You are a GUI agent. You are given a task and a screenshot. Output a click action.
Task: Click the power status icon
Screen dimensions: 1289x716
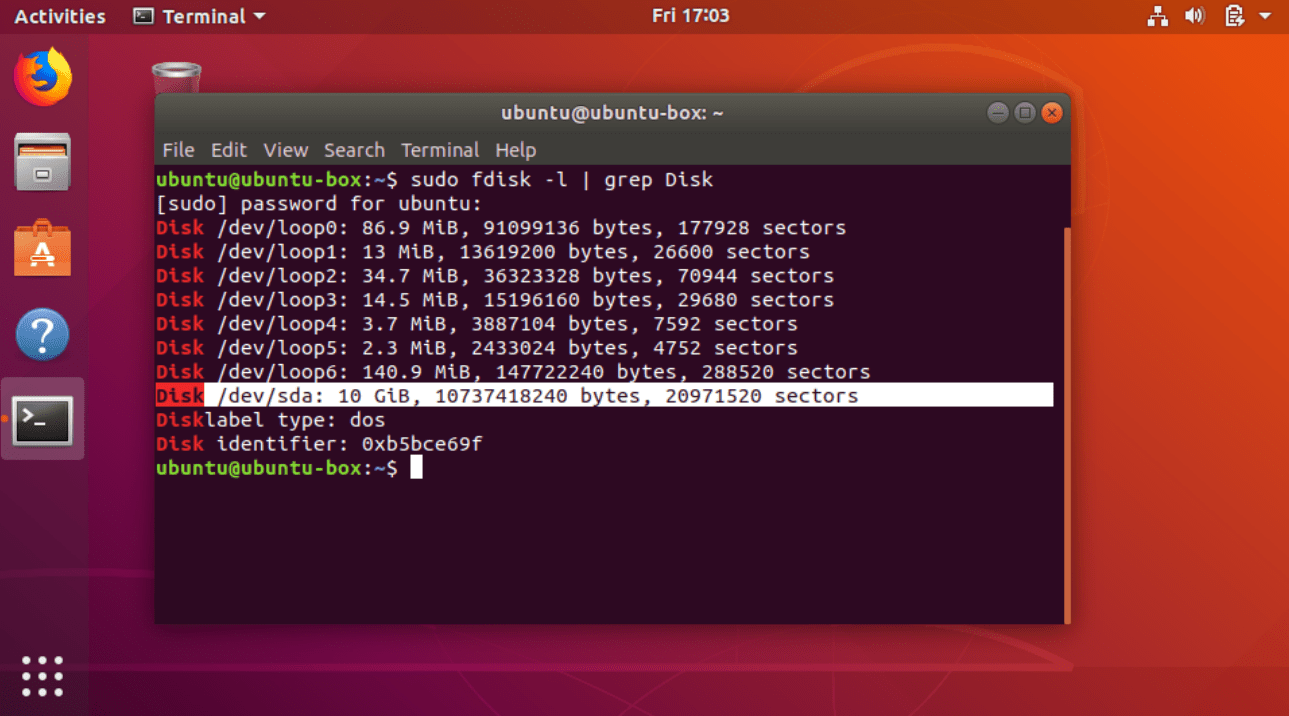(x=1234, y=16)
